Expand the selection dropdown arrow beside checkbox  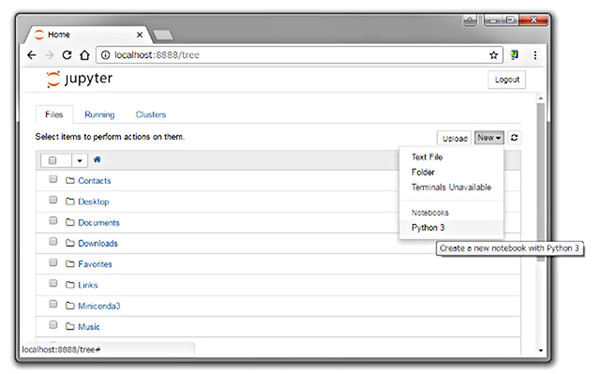80,160
